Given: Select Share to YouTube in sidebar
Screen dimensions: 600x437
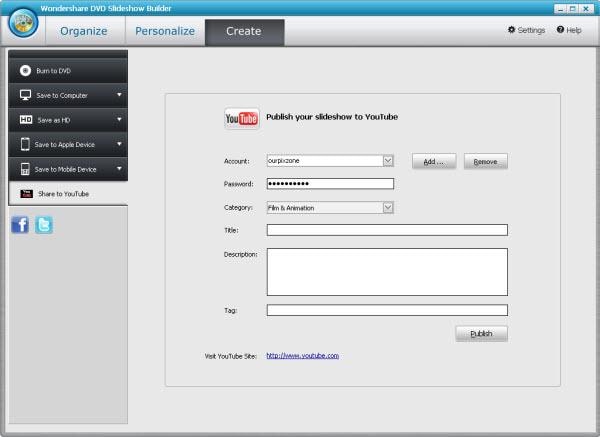Looking at the screenshot, I should click(68, 194).
